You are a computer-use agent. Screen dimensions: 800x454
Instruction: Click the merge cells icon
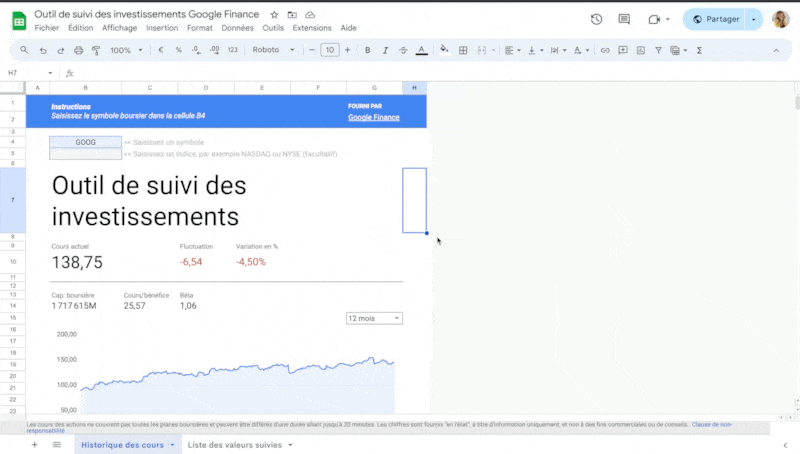pos(482,50)
